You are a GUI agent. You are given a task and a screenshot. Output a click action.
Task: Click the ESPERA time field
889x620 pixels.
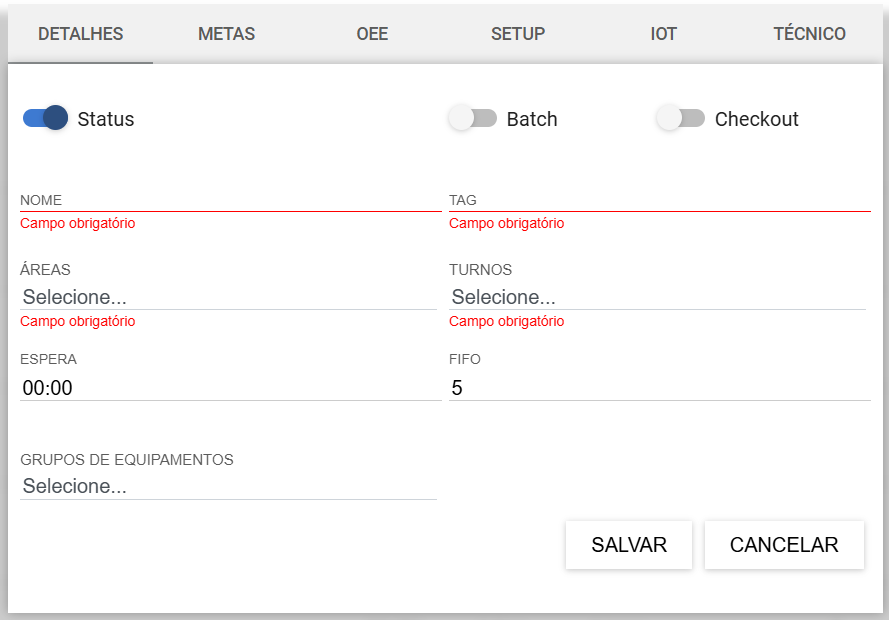pyautogui.click(x=231, y=388)
